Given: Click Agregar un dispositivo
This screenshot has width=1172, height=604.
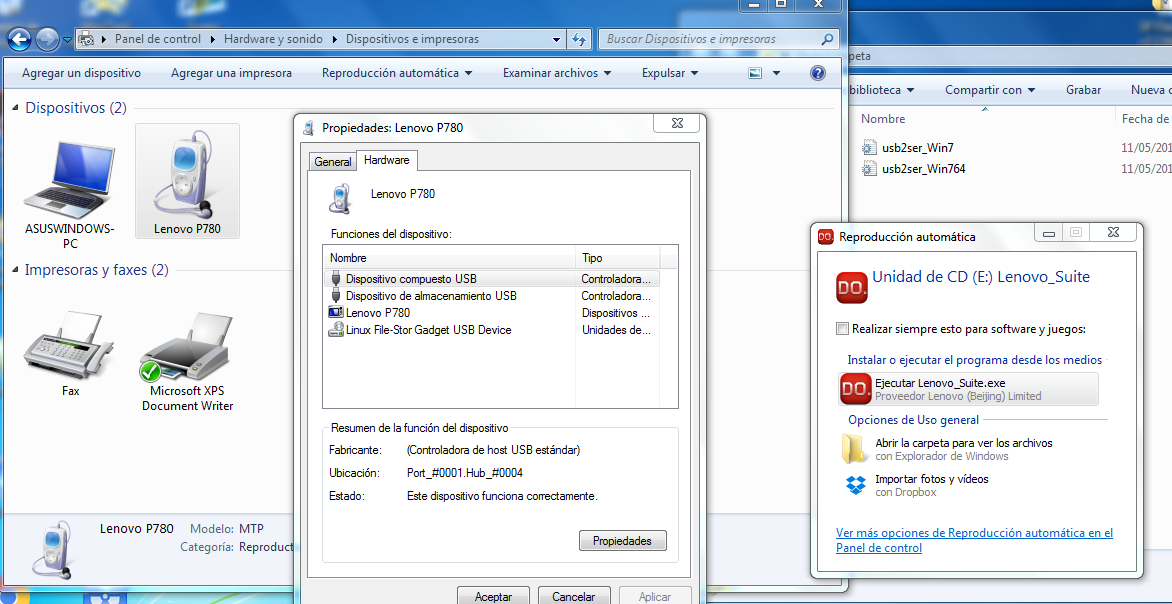Looking at the screenshot, I should click(x=81, y=73).
